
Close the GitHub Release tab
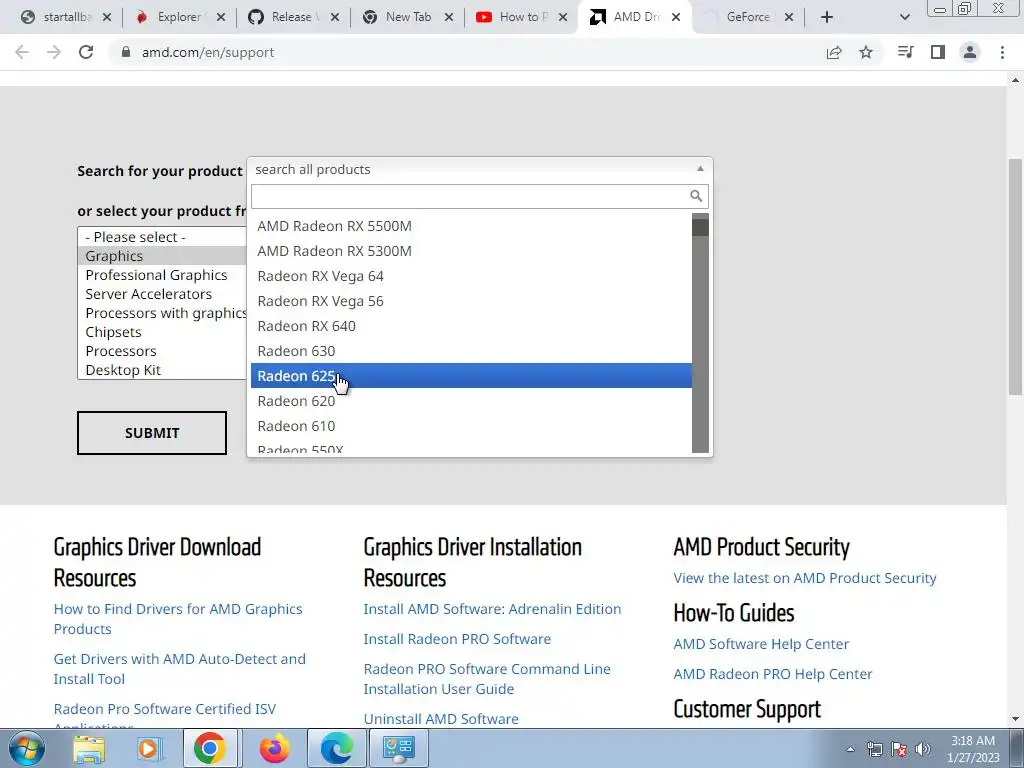point(335,17)
